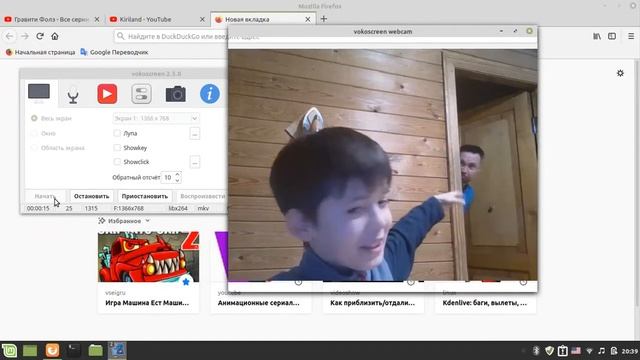Open the Showclick options dialog button
This screenshot has width=640, height=360.
(195, 162)
